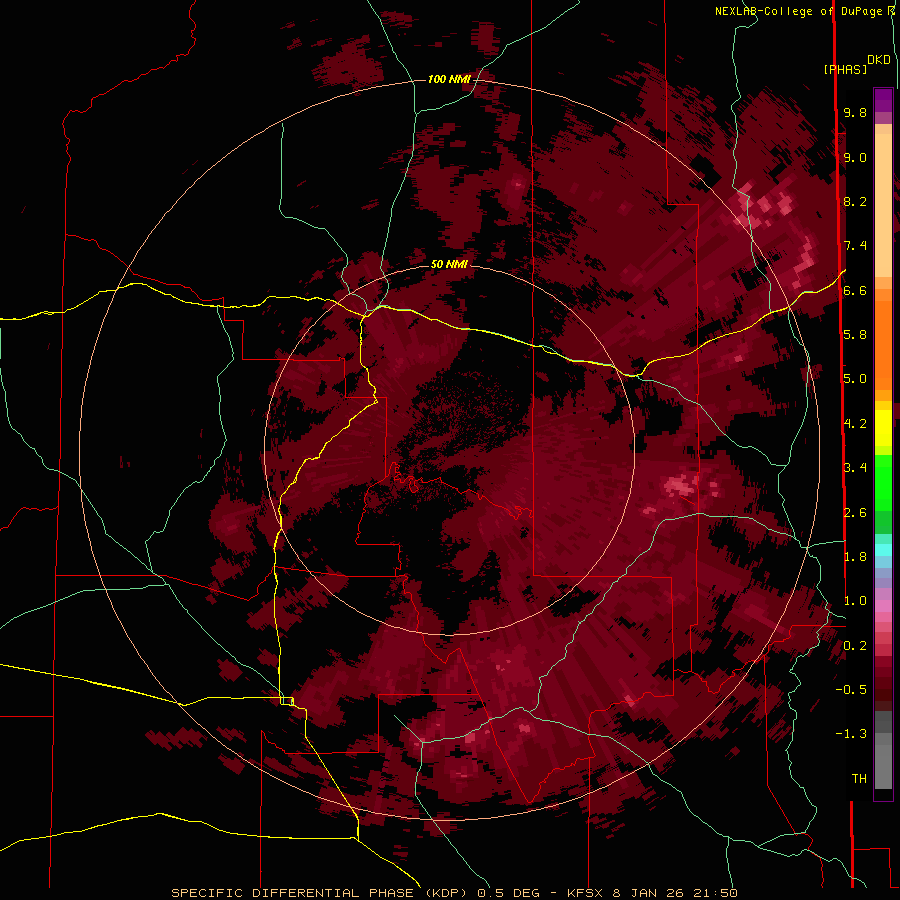Click the -0.5 value on the color scale
The height and width of the screenshot is (900, 900).
(851, 690)
